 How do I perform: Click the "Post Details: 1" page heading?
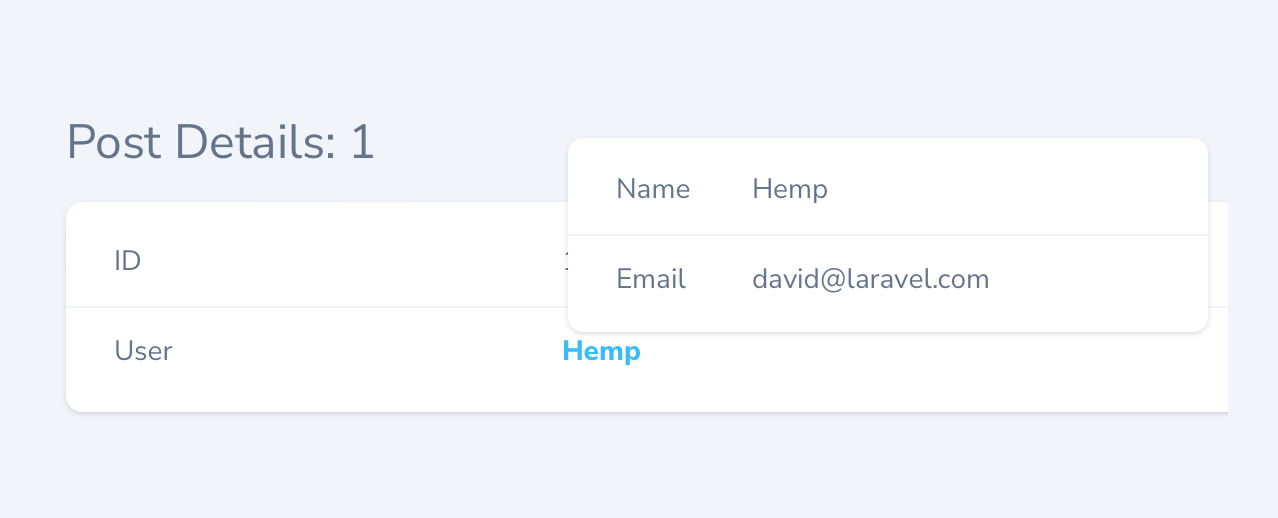click(x=220, y=143)
